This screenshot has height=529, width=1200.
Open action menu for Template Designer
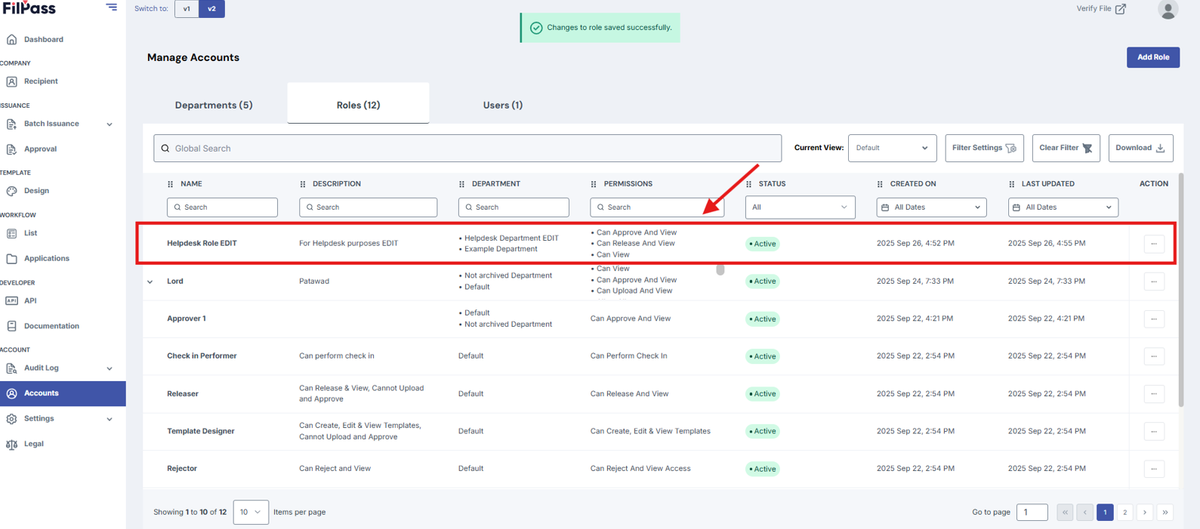pyautogui.click(x=1154, y=431)
